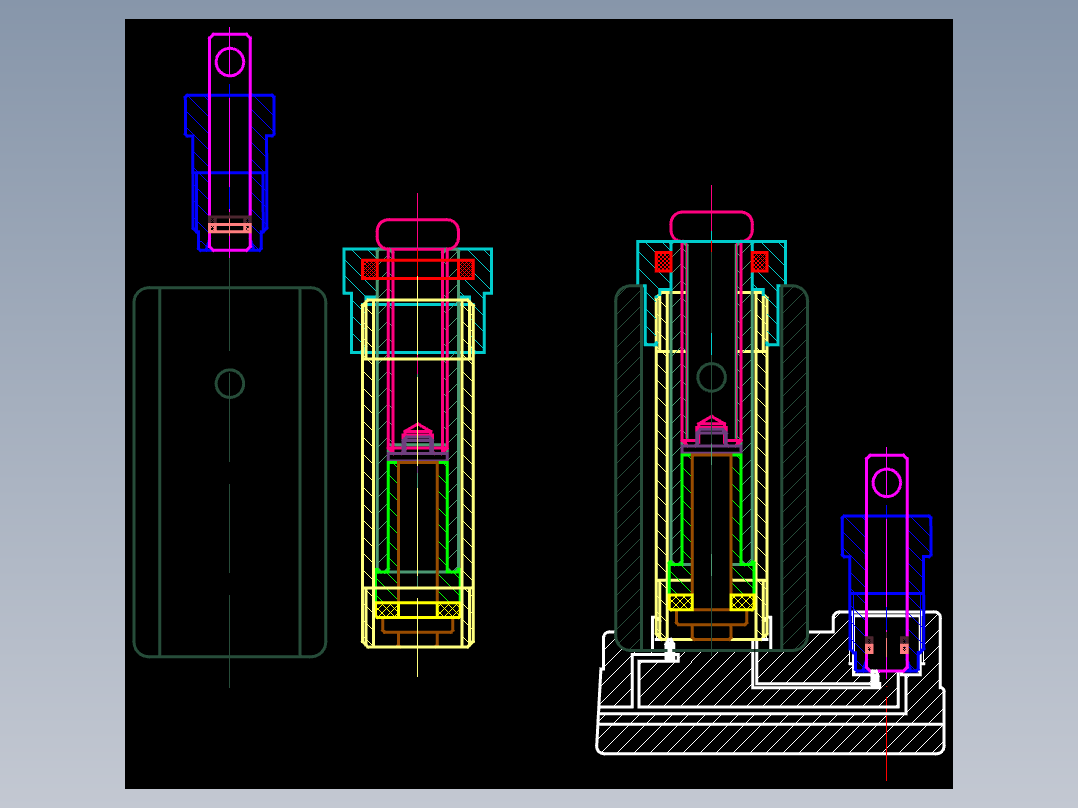Select the magenta circle on bottom-right plunger

(x=887, y=483)
